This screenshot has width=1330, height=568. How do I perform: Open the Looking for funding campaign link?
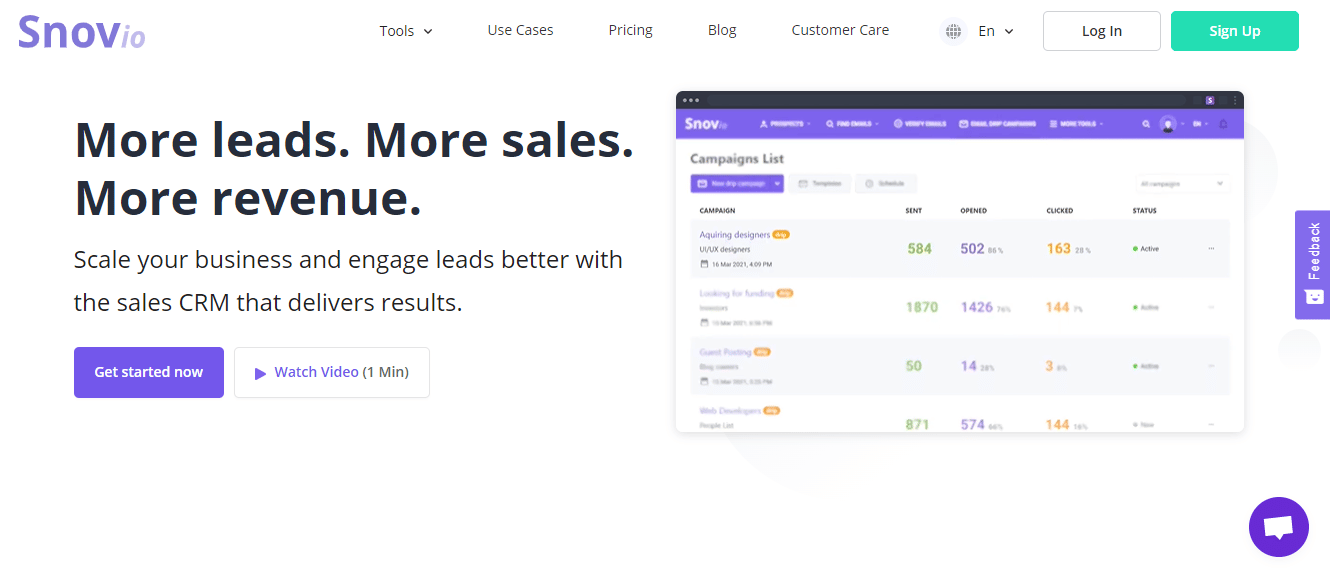pos(737,293)
